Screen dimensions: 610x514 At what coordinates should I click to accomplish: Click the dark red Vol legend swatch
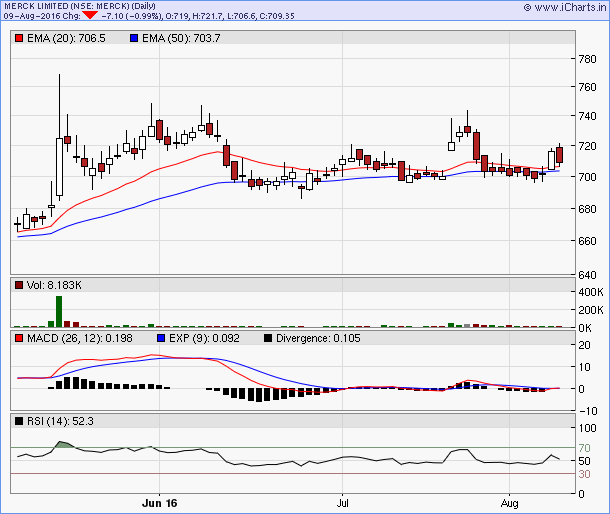pyautogui.click(x=19, y=285)
